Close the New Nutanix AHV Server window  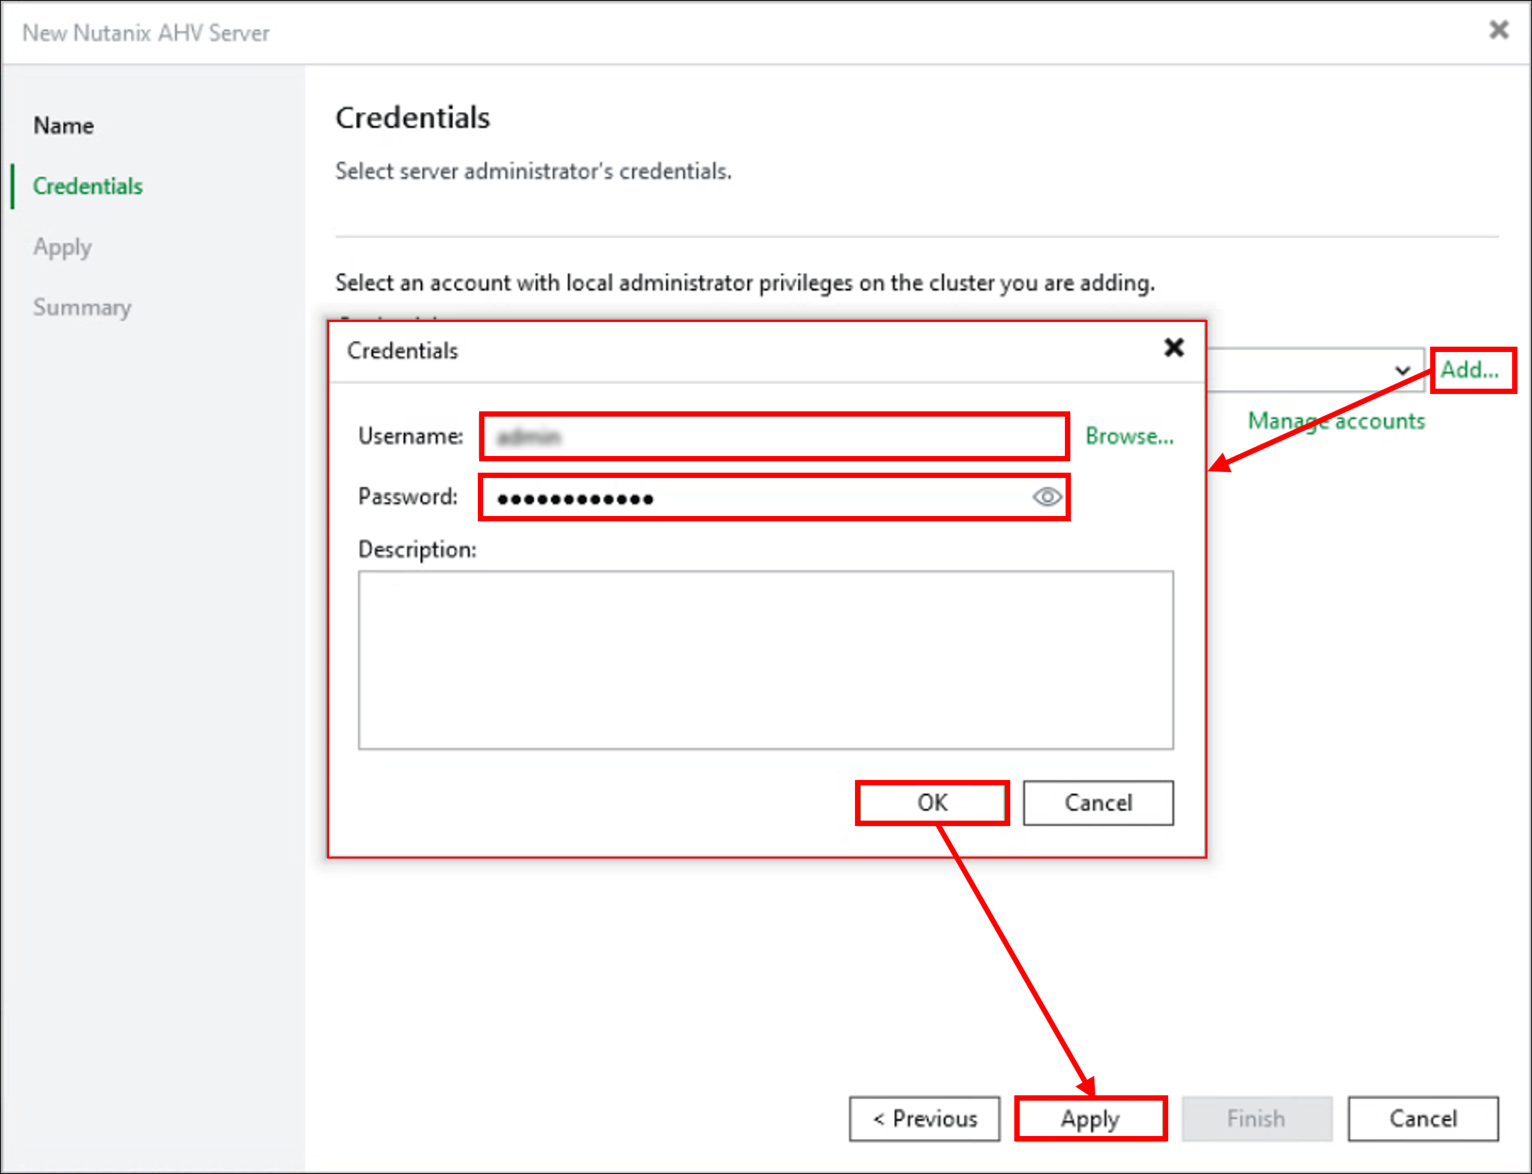tap(1499, 30)
